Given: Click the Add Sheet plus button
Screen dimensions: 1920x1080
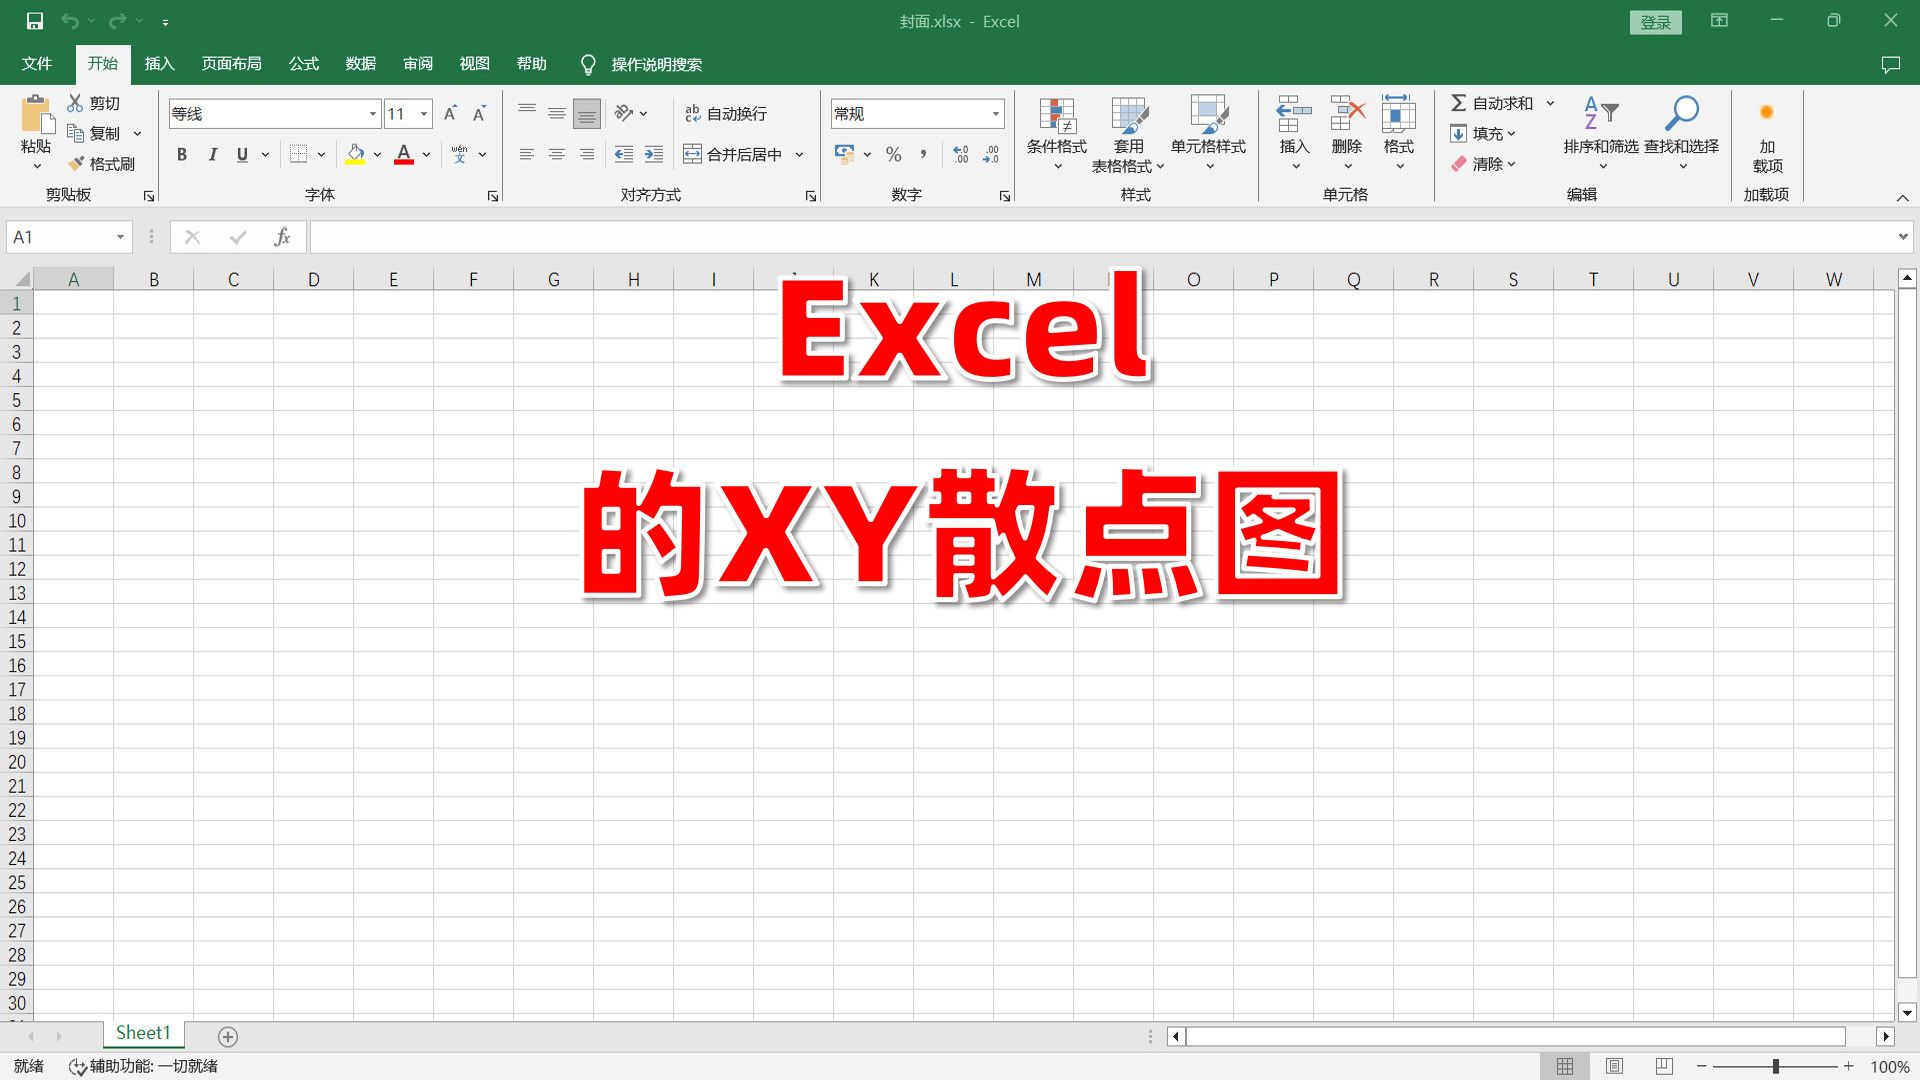Looking at the screenshot, I should [228, 1035].
